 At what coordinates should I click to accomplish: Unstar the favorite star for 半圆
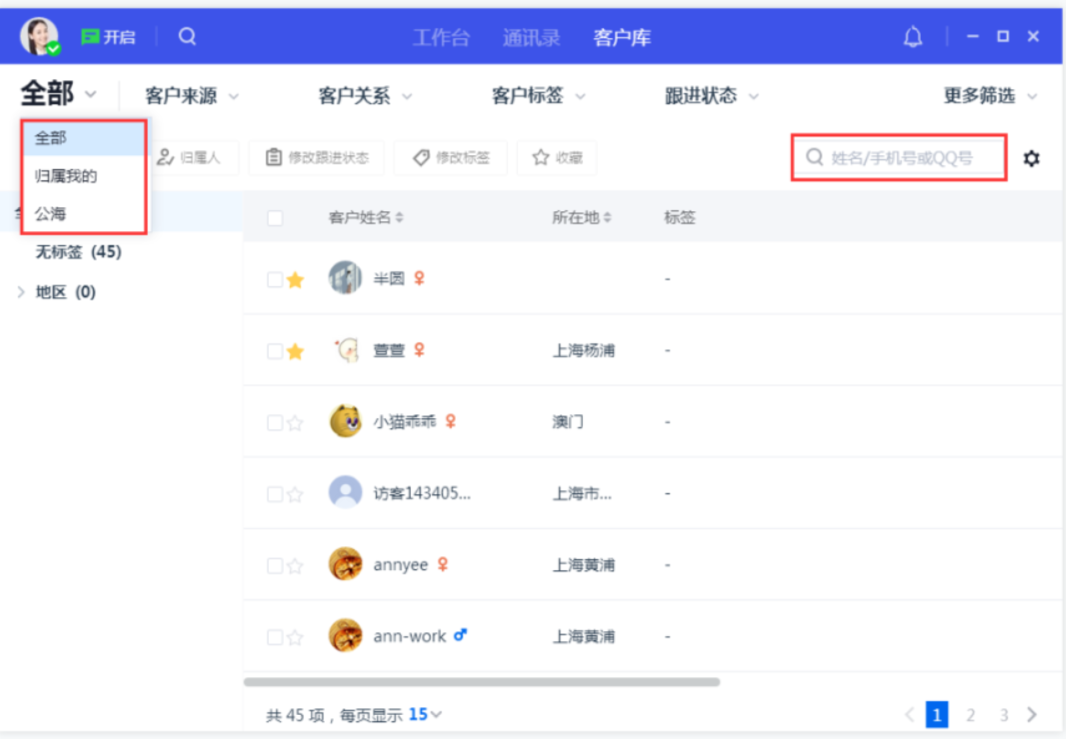tap(294, 279)
